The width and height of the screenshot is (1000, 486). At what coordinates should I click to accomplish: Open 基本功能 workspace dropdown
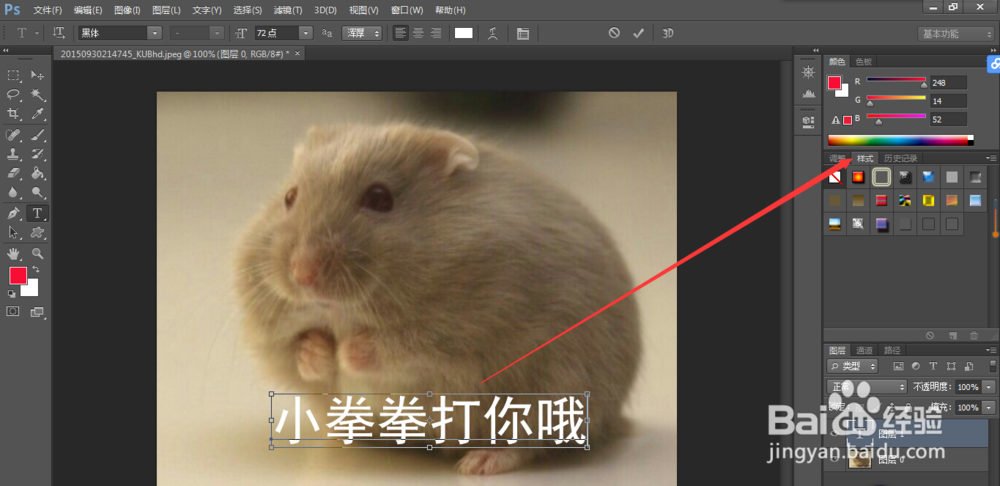[955, 34]
